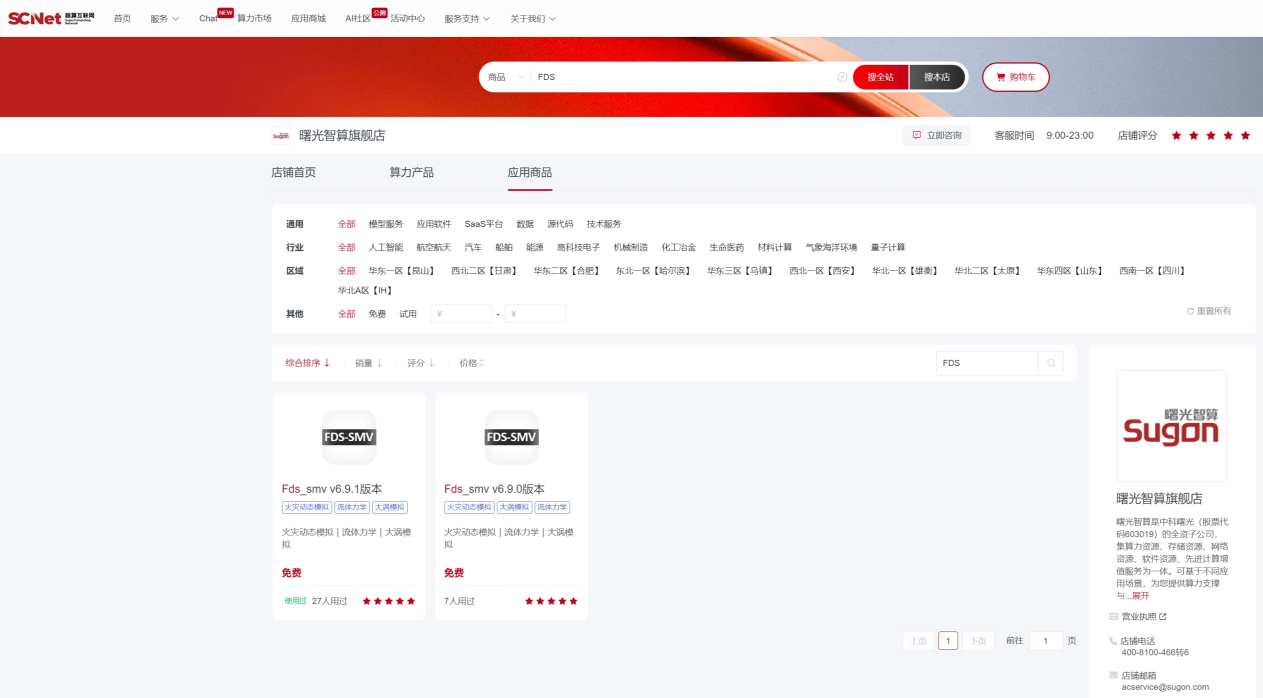
Task: Click the FDS-SMV v6.9.0 product icon
Action: [511, 437]
